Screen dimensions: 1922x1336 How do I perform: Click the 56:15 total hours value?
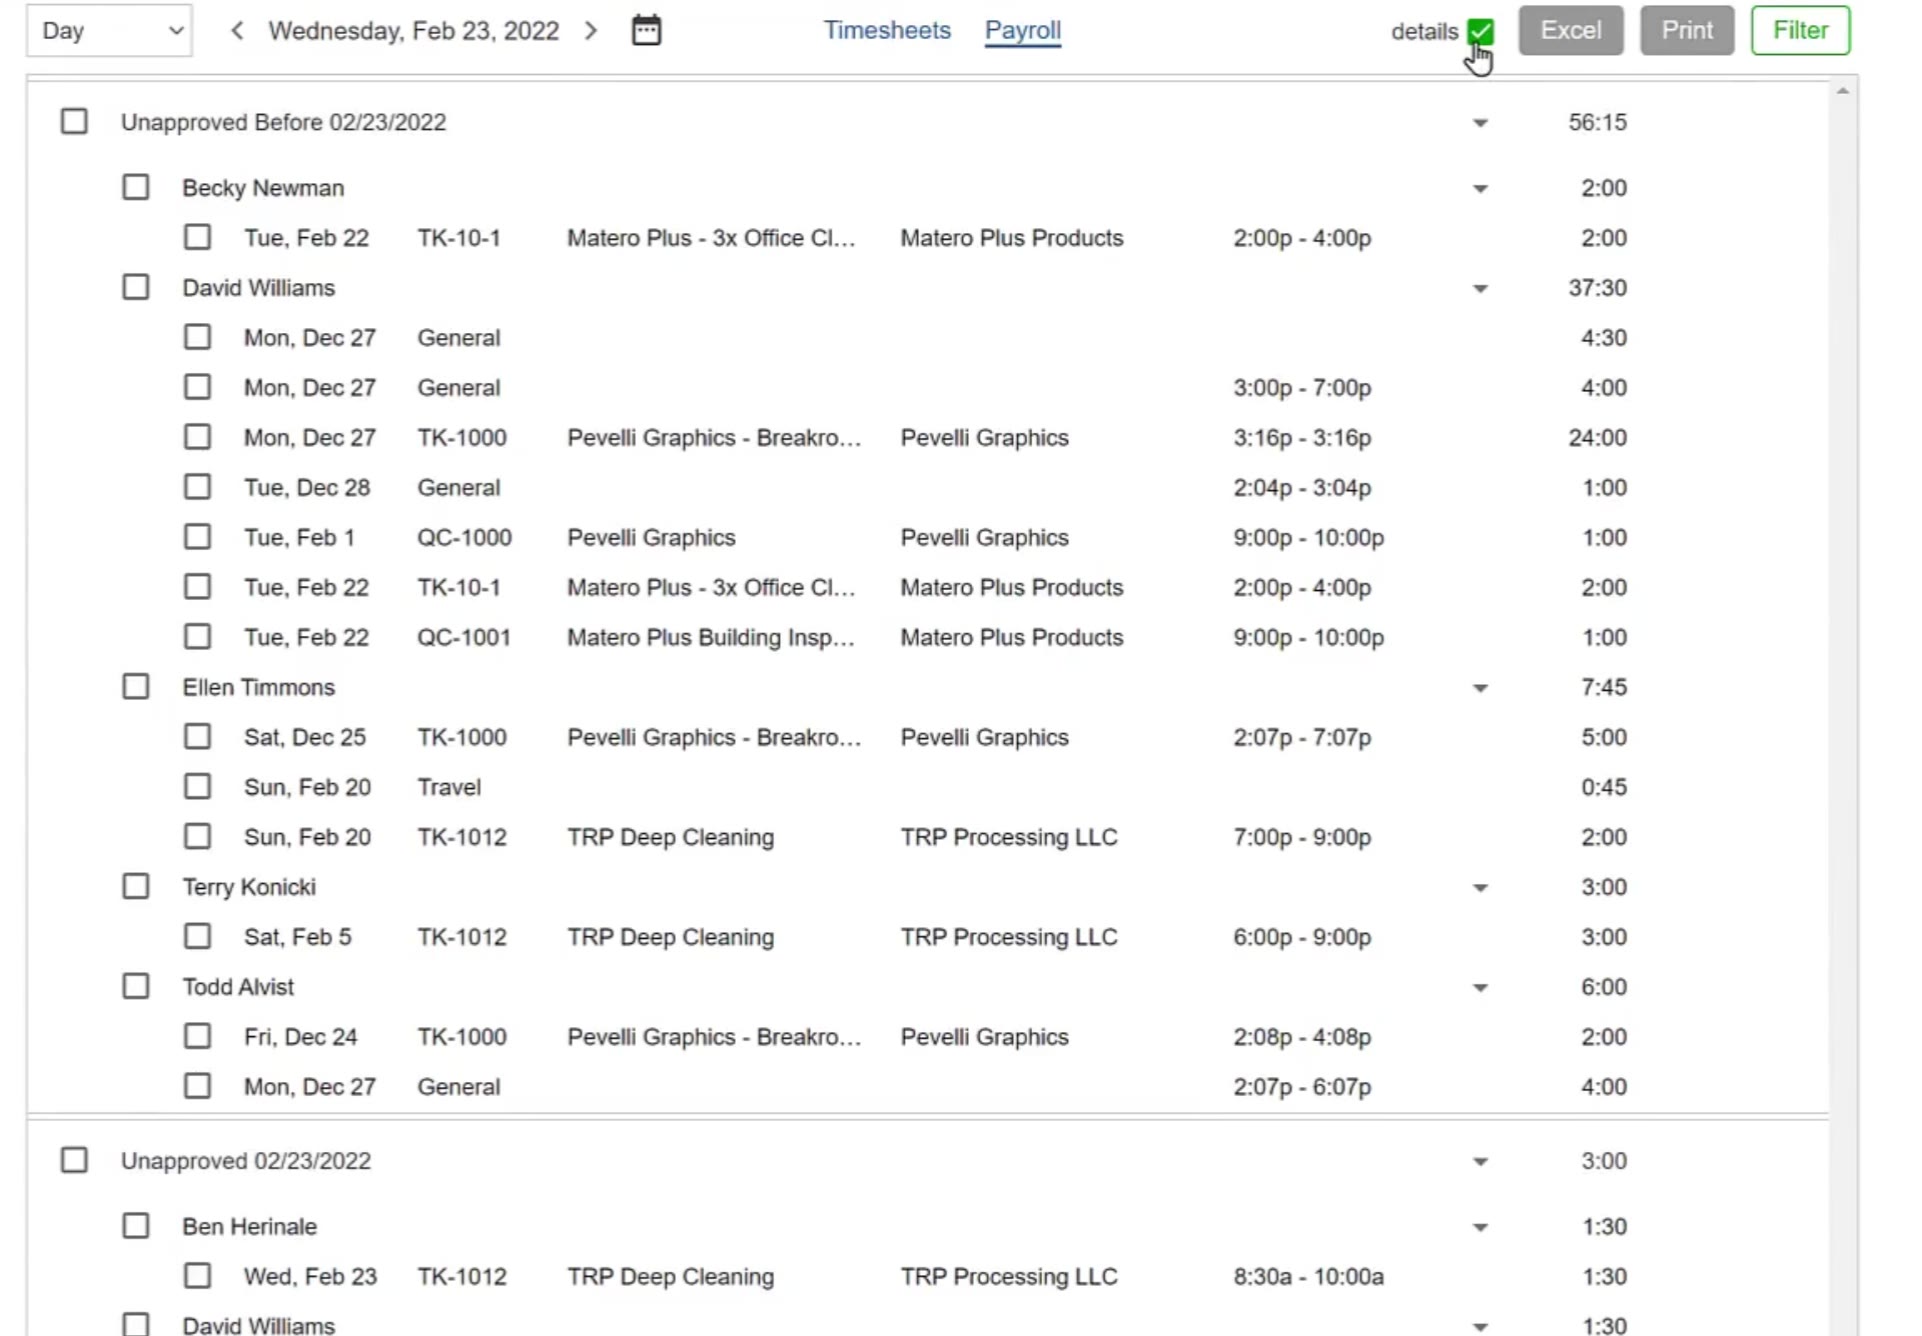1597,122
